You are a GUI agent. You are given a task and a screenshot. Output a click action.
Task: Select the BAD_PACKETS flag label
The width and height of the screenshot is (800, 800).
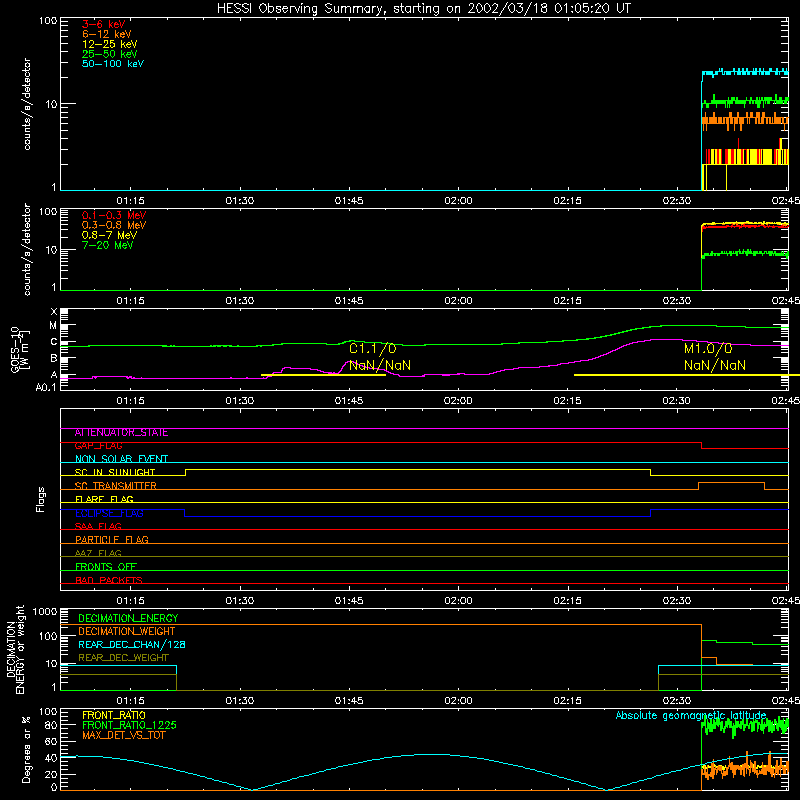109,580
